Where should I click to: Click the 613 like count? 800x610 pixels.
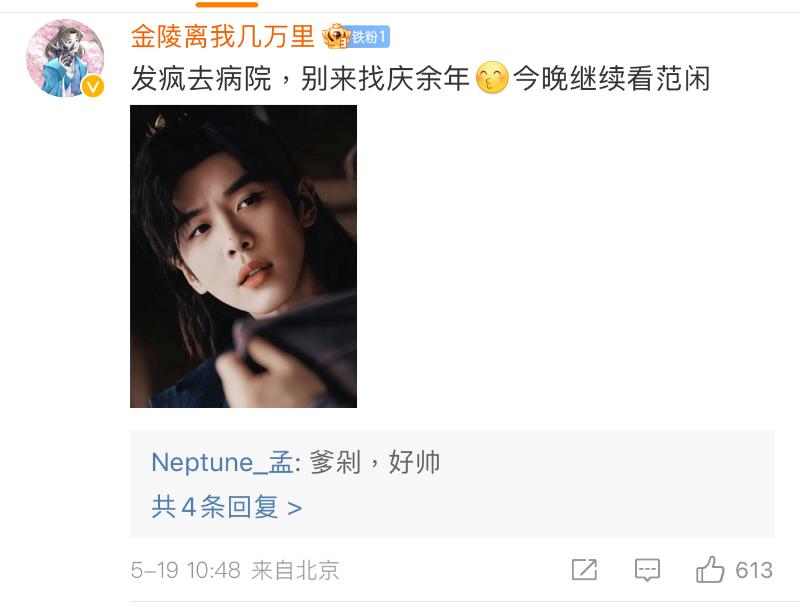[754, 570]
